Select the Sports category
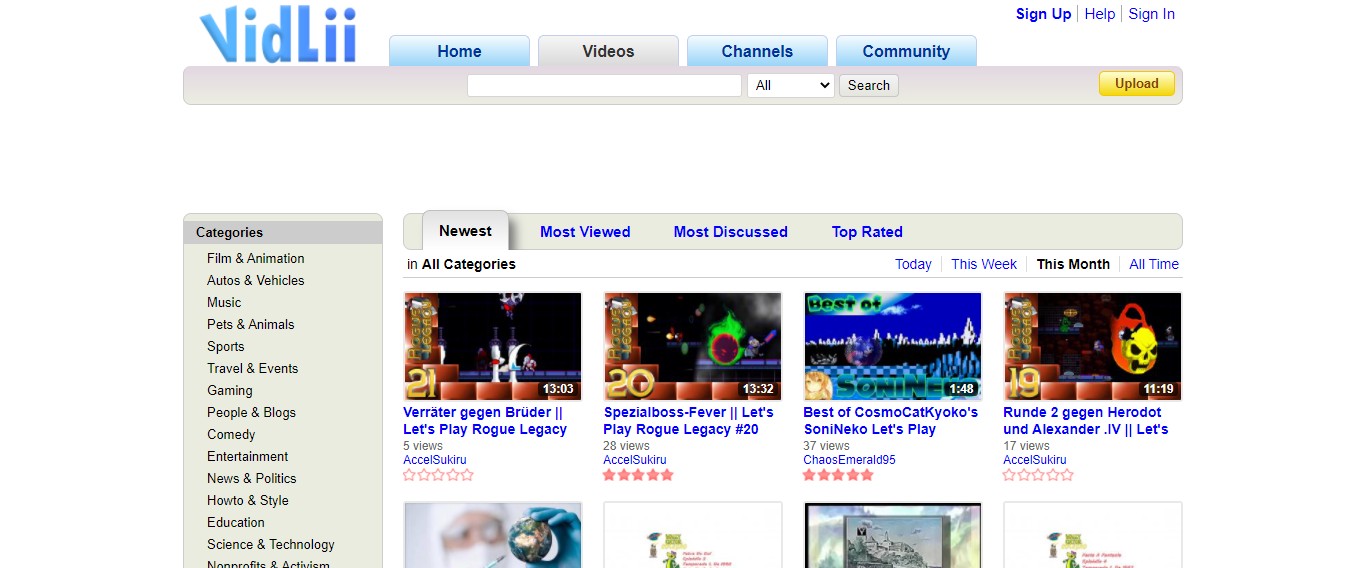Viewport: 1366px width, 568px height. click(226, 346)
